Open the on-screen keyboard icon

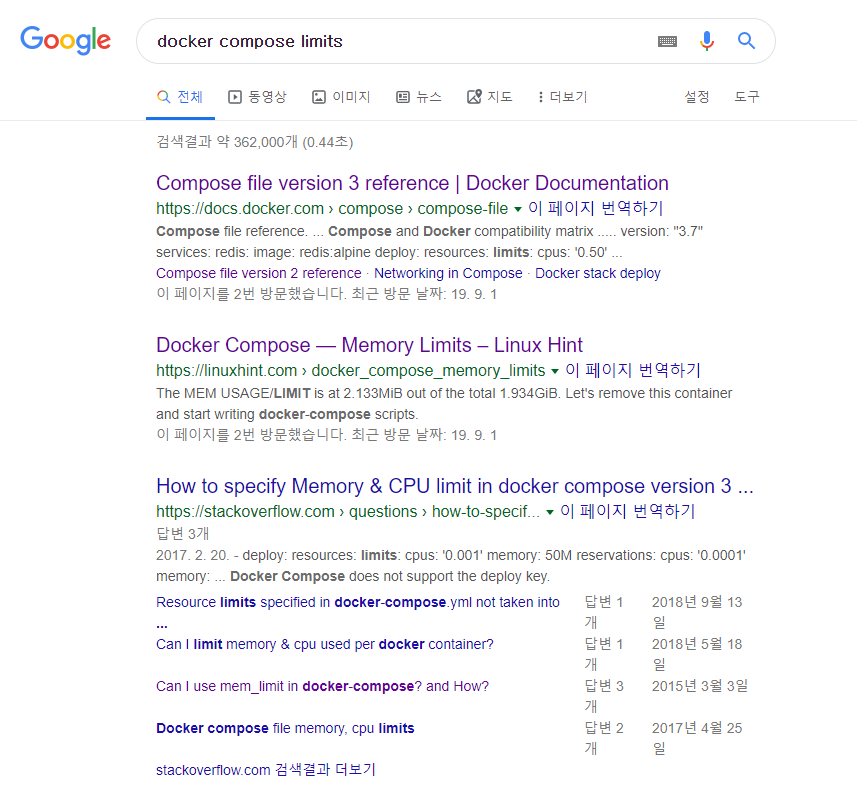(x=667, y=41)
